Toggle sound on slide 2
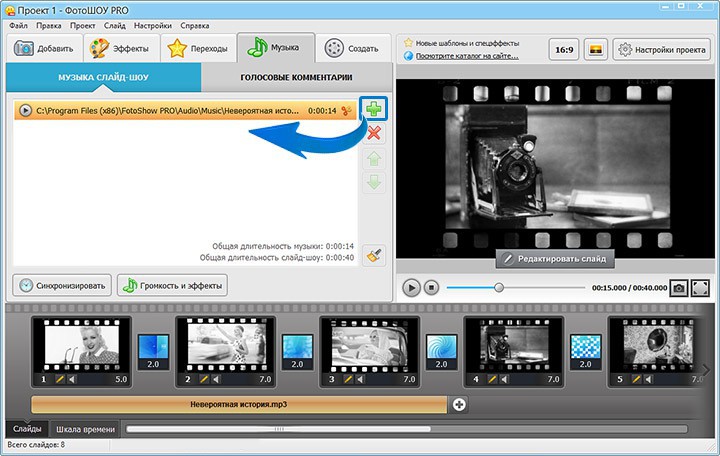This screenshot has height=456, width=720. (x=216, y=379)
